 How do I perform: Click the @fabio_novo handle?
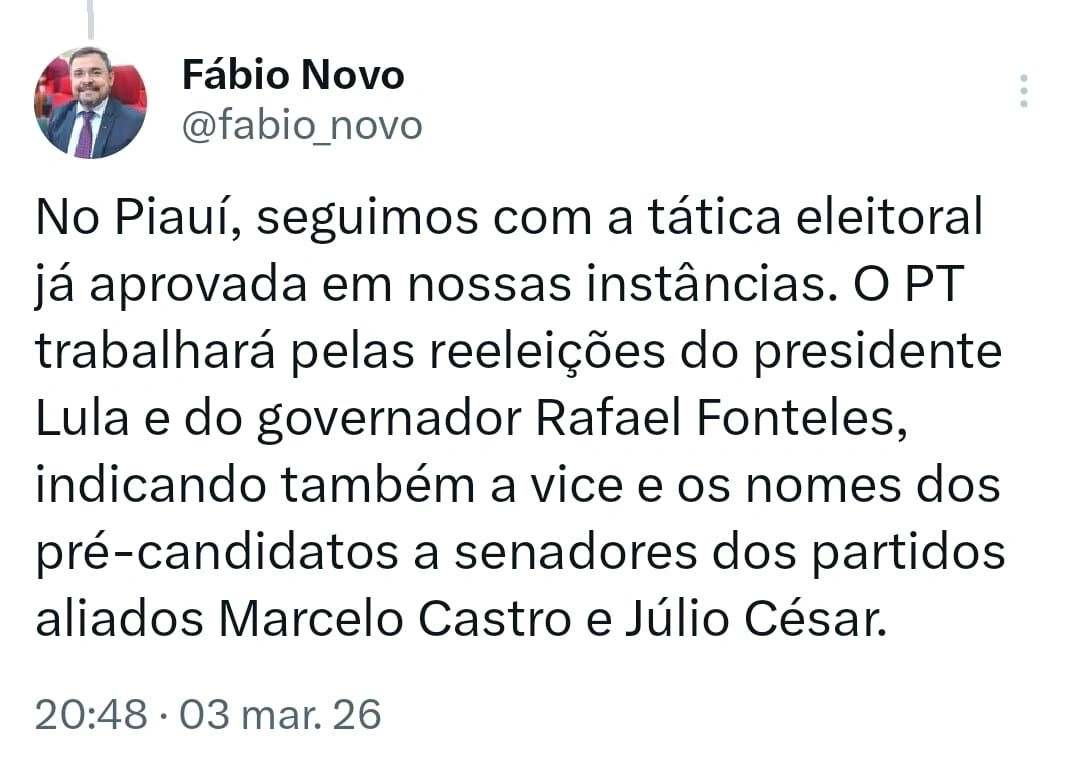(x=302, y=125)
